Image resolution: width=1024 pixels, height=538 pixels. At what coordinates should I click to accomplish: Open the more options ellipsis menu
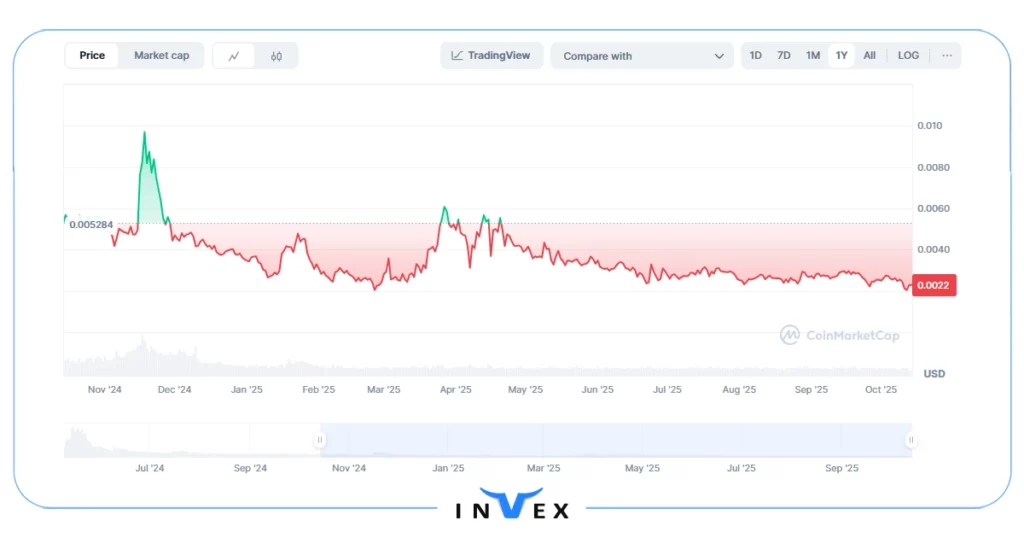point(946,56)
